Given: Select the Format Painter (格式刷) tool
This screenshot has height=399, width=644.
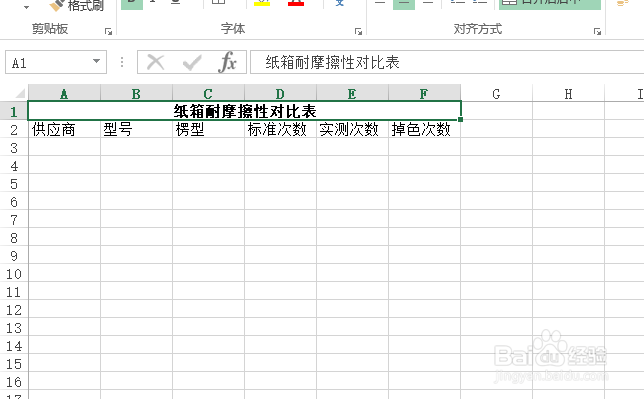Looking at the screenshot, I should pos(76,5).
